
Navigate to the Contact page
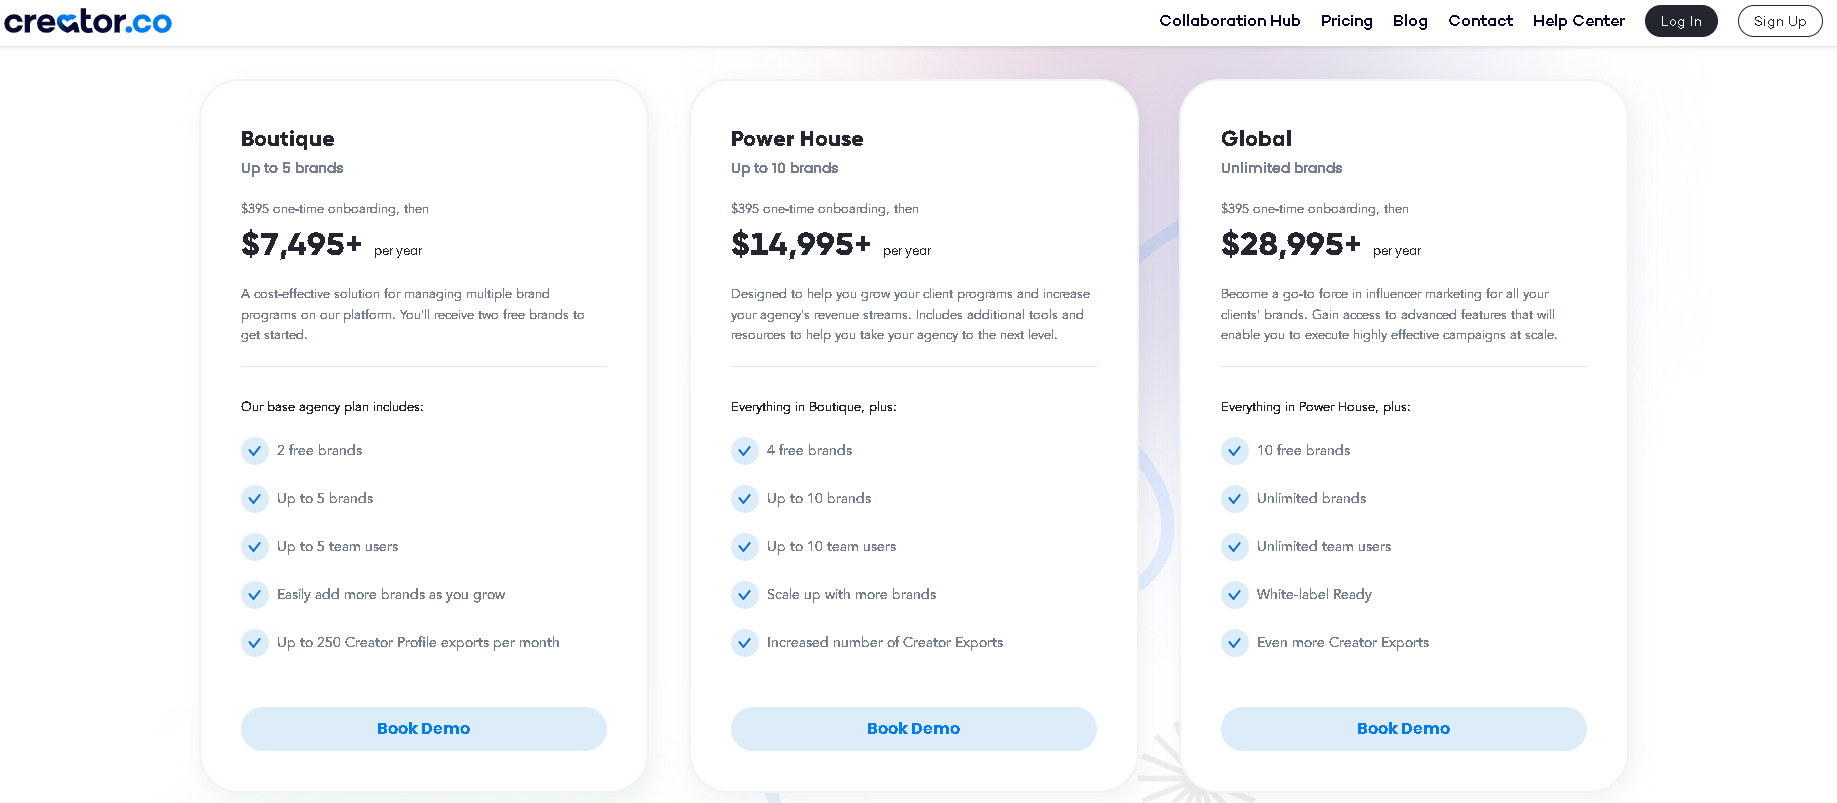(1480, 20)
